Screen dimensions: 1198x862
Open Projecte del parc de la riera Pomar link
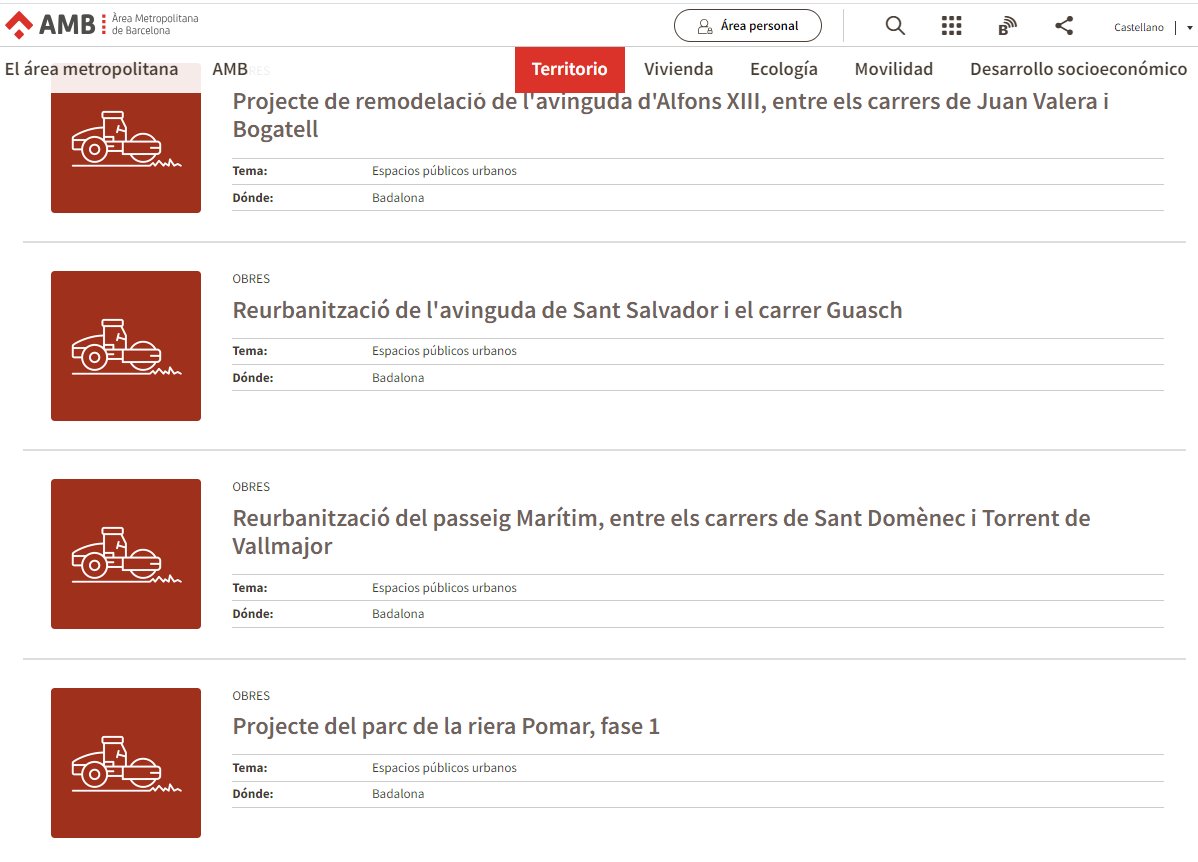(445, 726)
